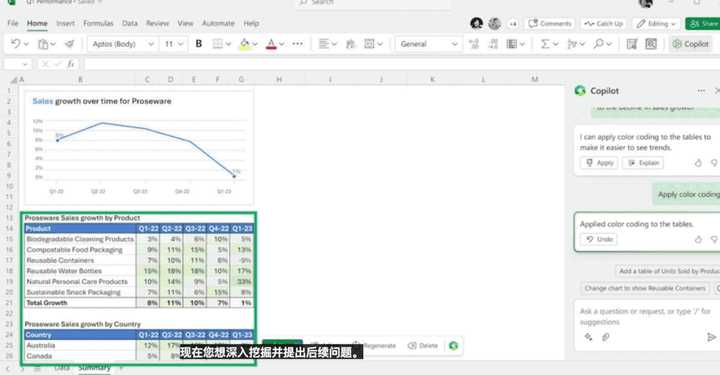Click the Wrap Text icon
720x375 pixels.
pos(350,44)
